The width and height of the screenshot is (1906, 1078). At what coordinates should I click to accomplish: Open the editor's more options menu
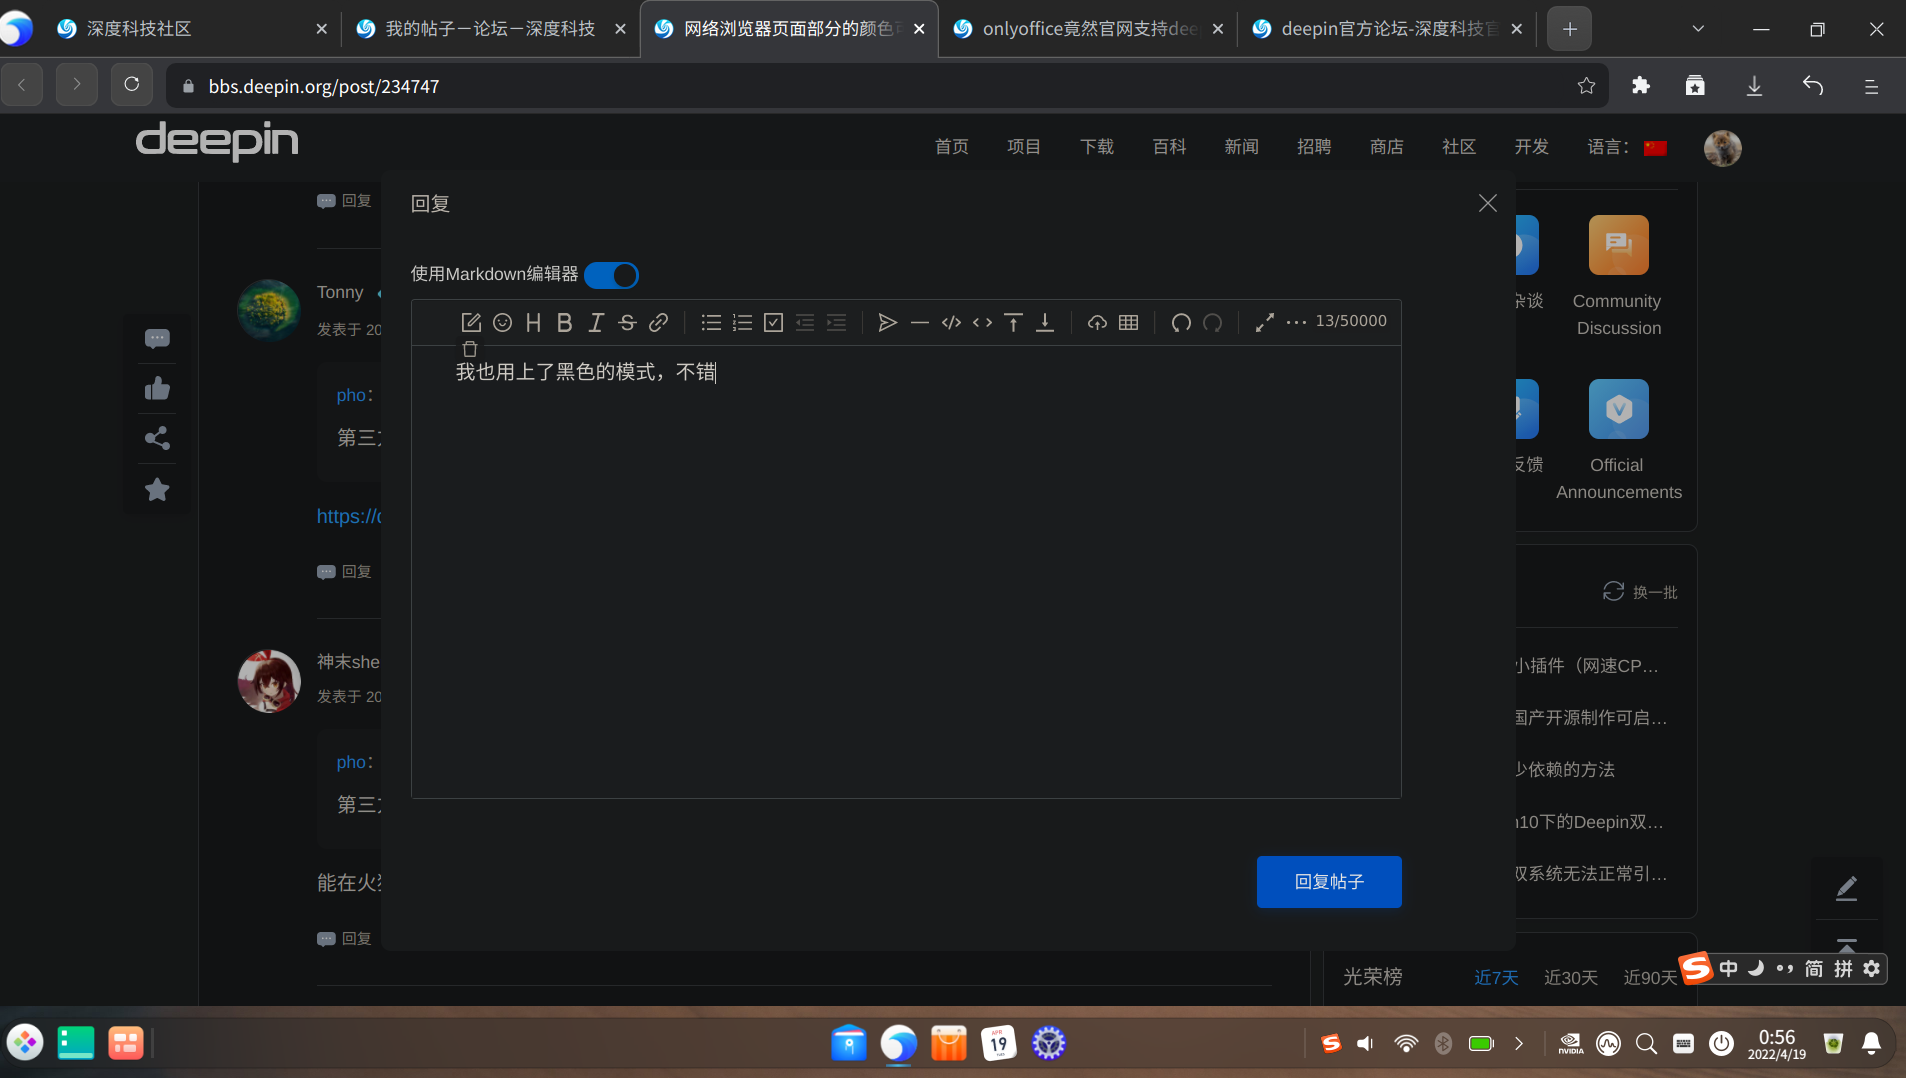1297,322
